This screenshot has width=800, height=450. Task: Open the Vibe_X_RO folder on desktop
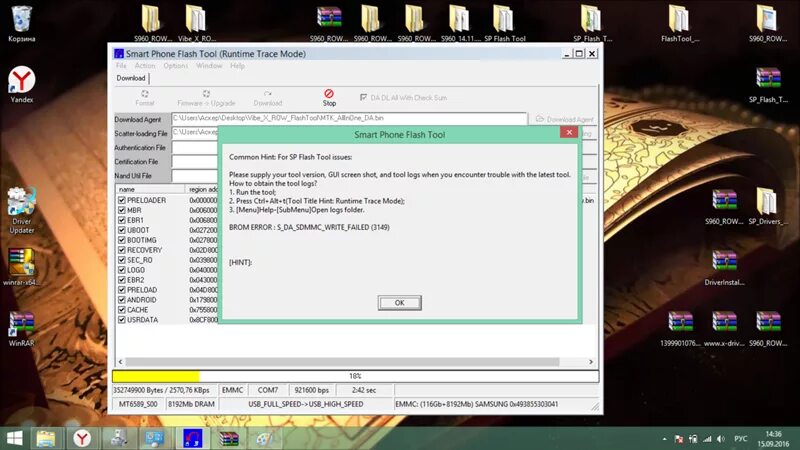(196, 23)
